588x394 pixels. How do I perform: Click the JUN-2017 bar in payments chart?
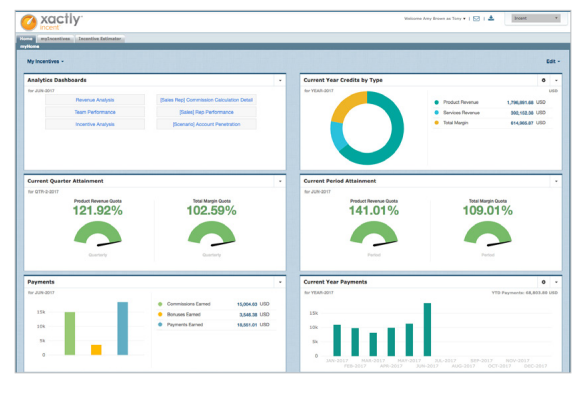tap(427, 330)
